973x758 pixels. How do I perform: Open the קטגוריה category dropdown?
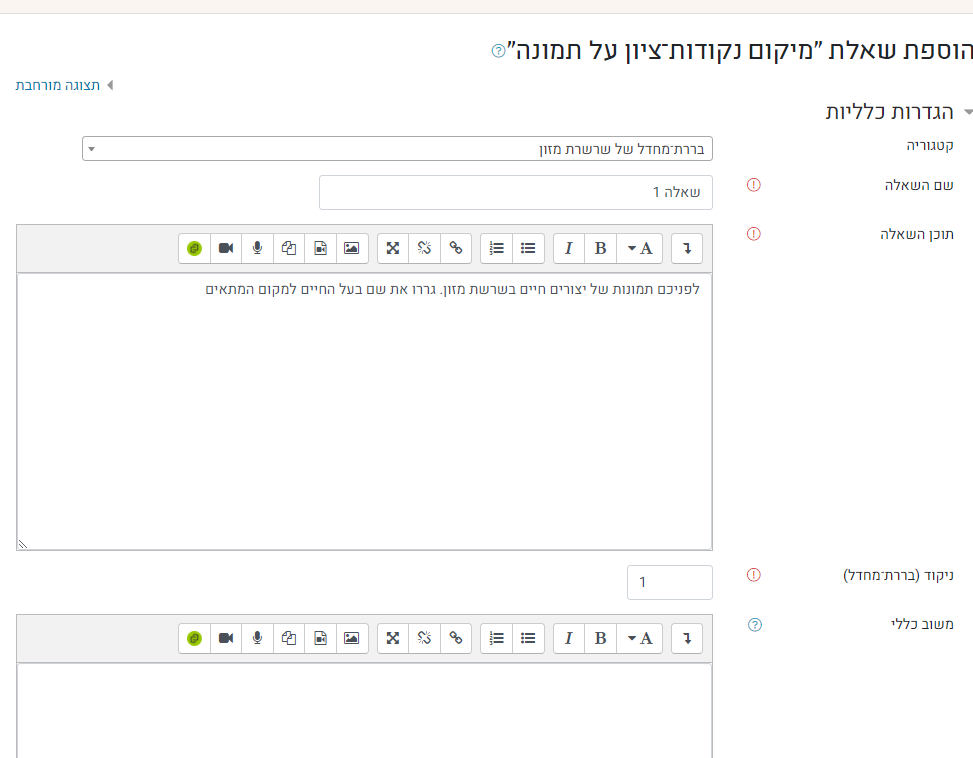(x=397, y=149)
